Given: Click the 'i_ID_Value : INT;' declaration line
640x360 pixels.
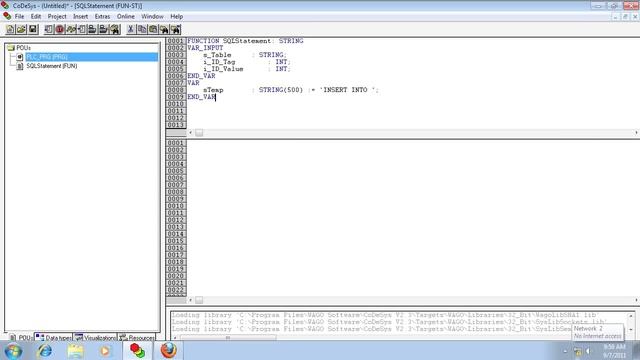Looking at the screenshot, I should point(247,69).
